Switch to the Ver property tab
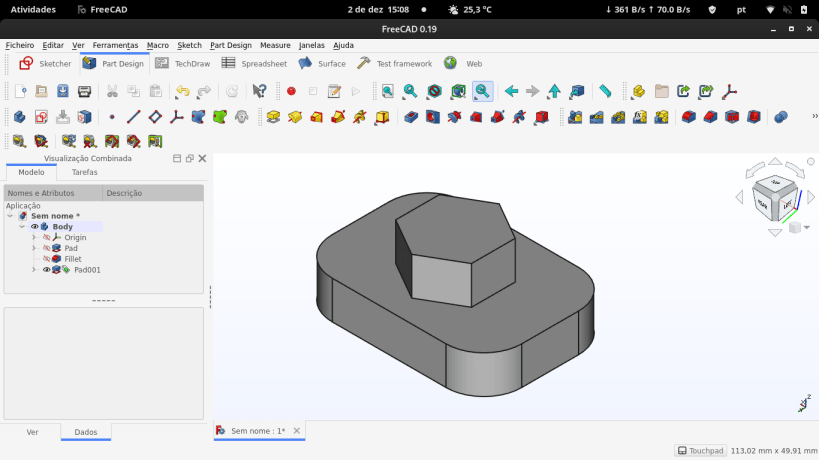 tap(32, 432)
